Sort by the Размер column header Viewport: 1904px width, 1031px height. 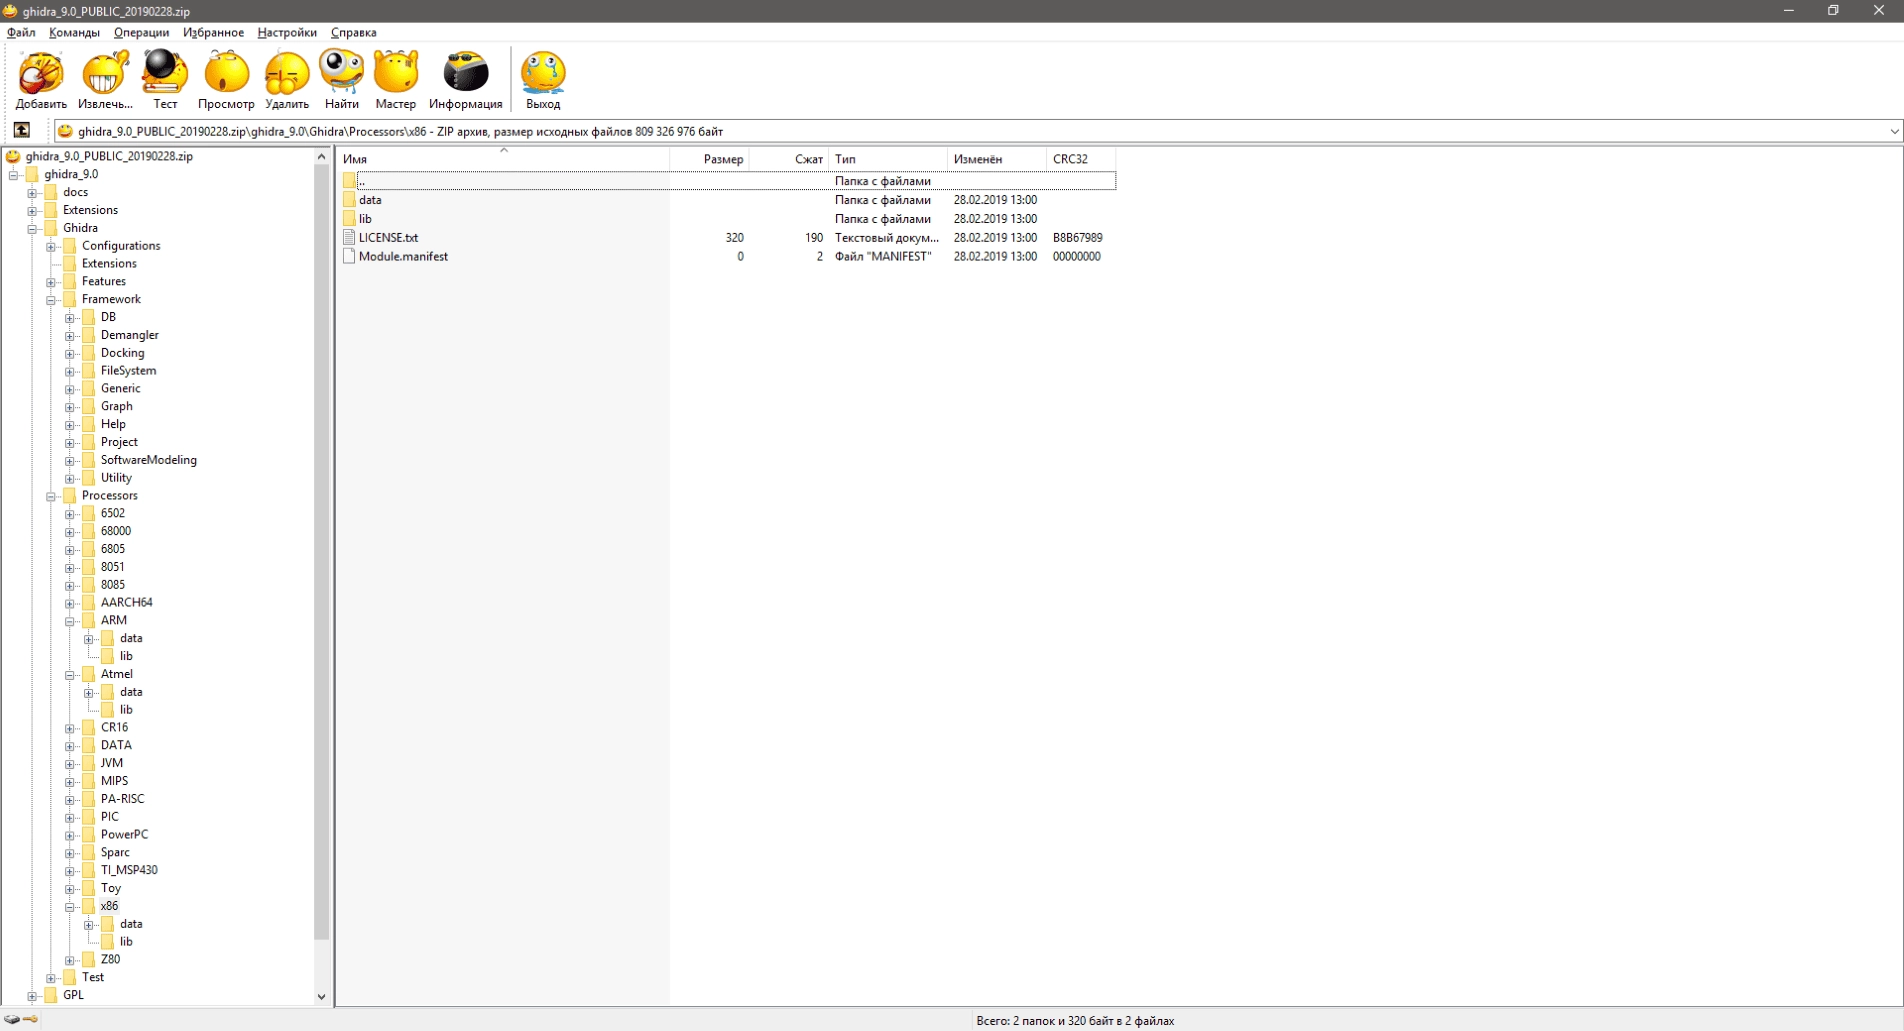coord(710,159)
